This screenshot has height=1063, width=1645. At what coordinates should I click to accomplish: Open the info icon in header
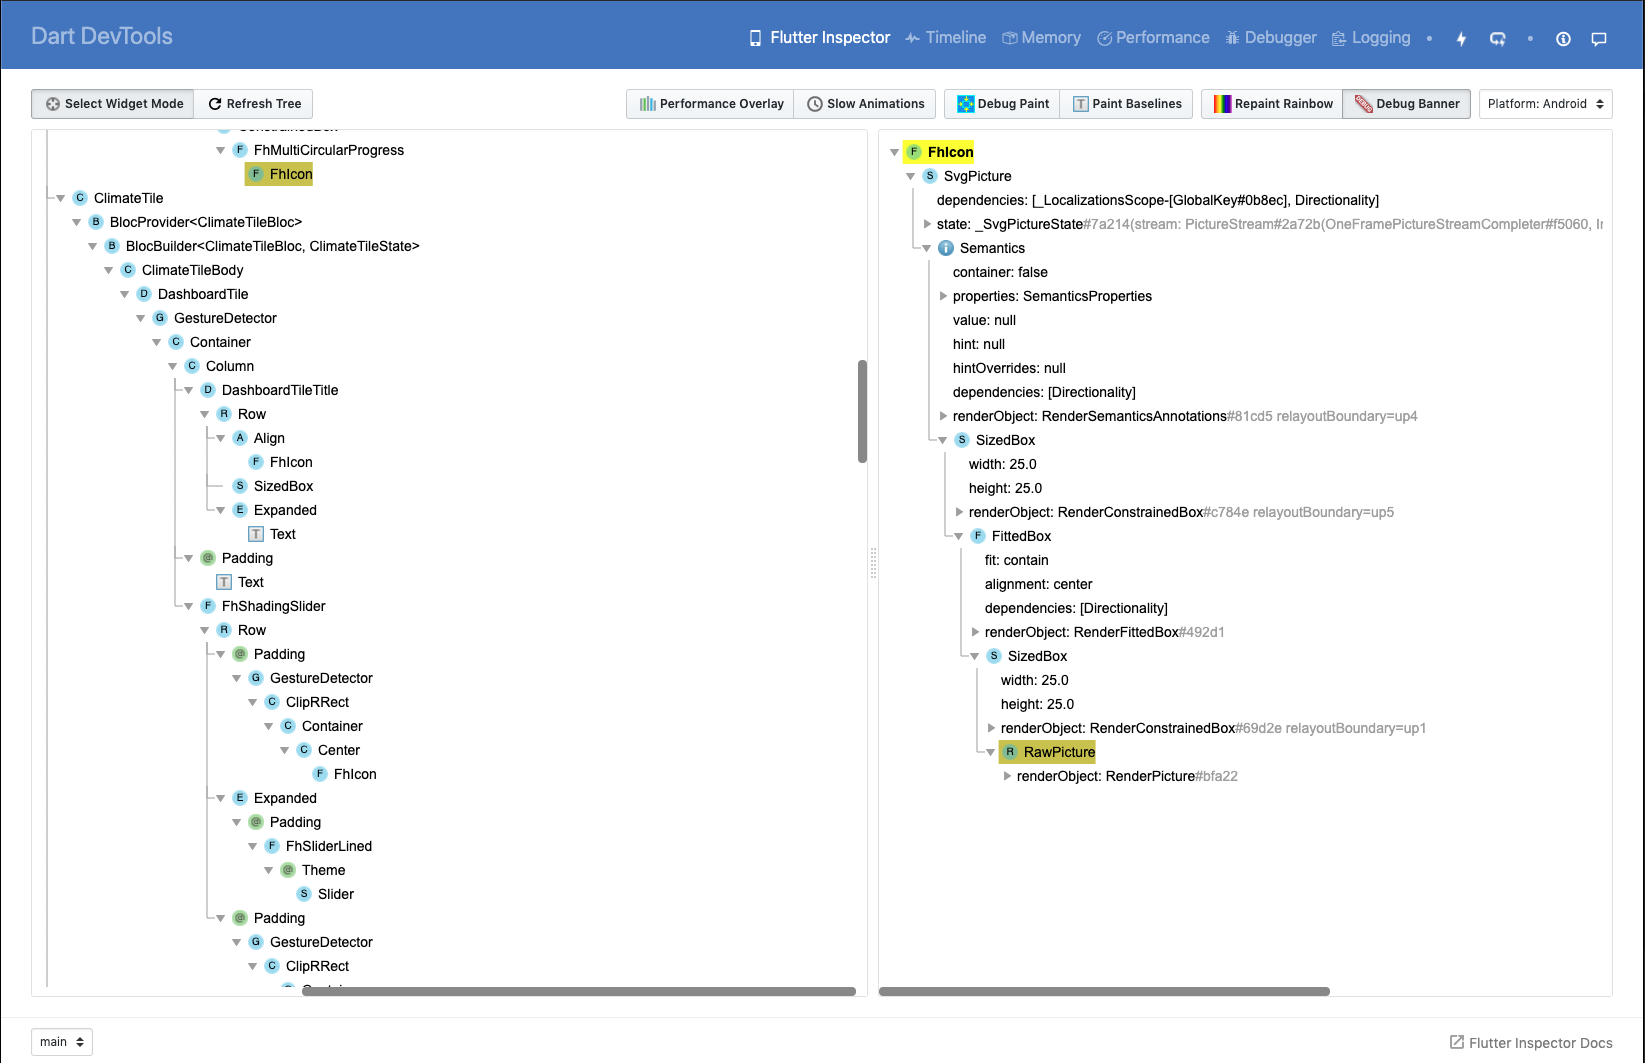(1563, 39)
